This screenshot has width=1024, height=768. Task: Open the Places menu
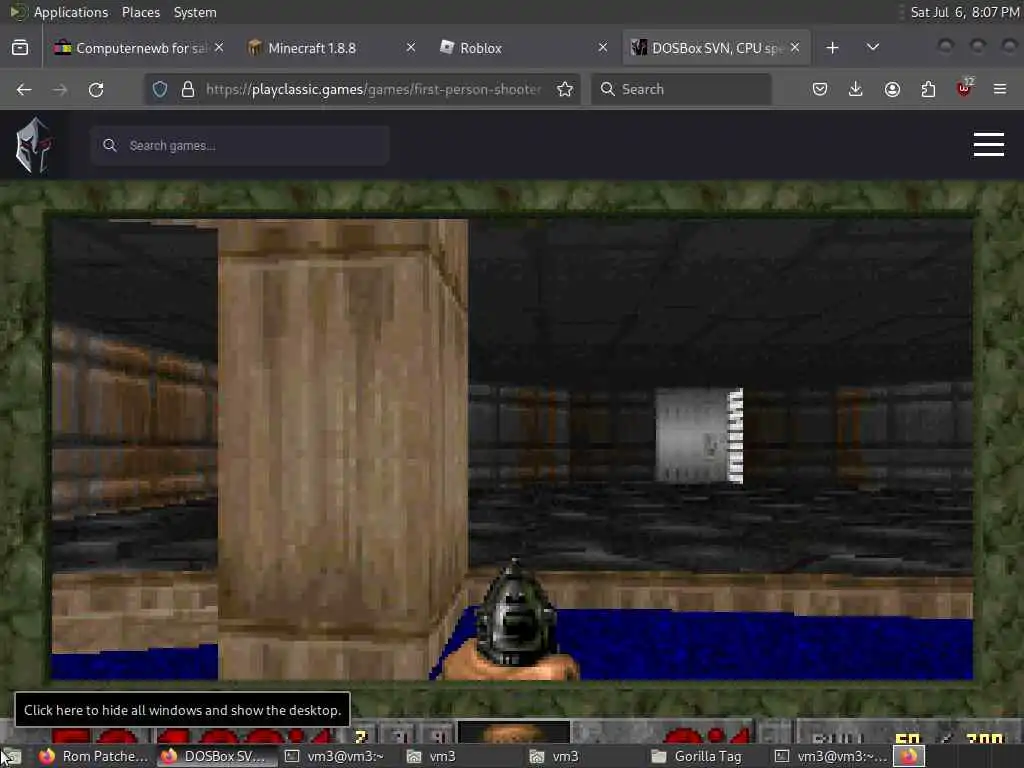[x=140, y=12]
